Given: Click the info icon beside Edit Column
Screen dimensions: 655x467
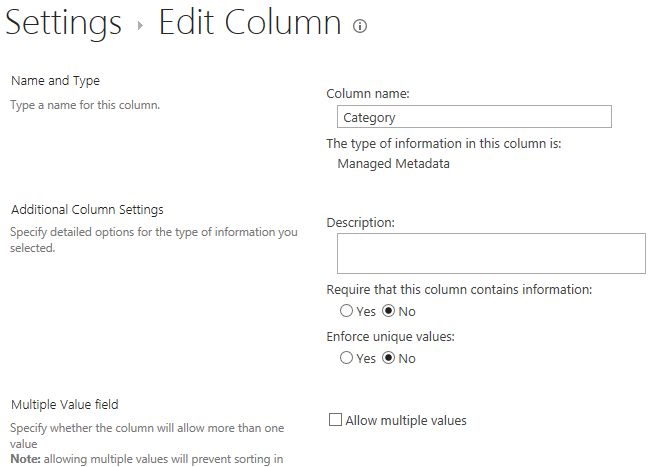Looking at the screenshot, I should (360, 27).
